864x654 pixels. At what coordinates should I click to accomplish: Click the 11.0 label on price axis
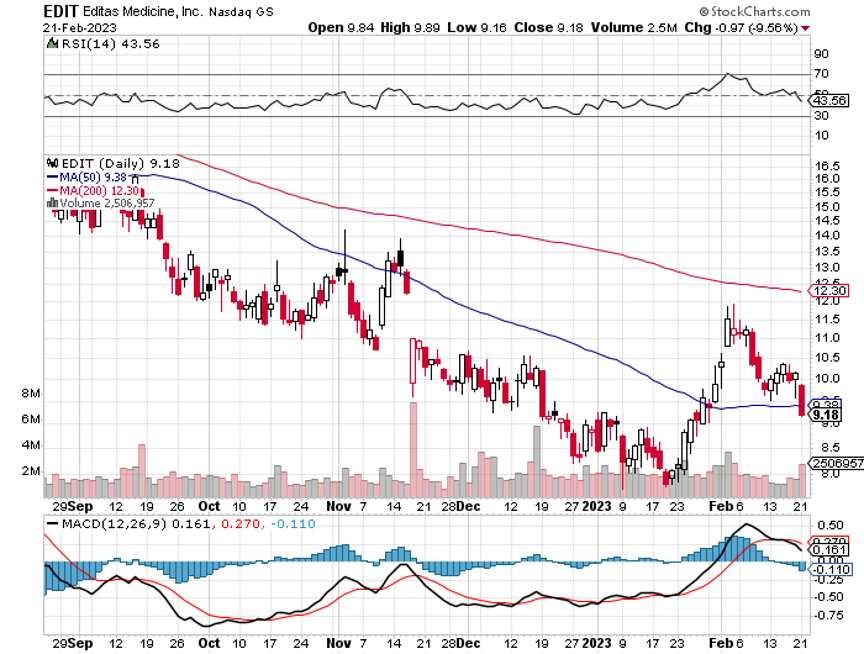point(827,338)
